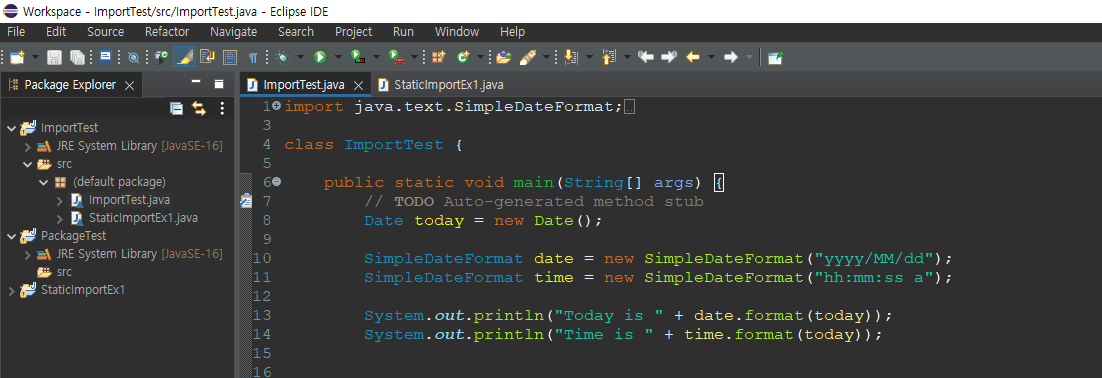
Task: Toggle Block Selection Mode icon
Action: (230, 58)
